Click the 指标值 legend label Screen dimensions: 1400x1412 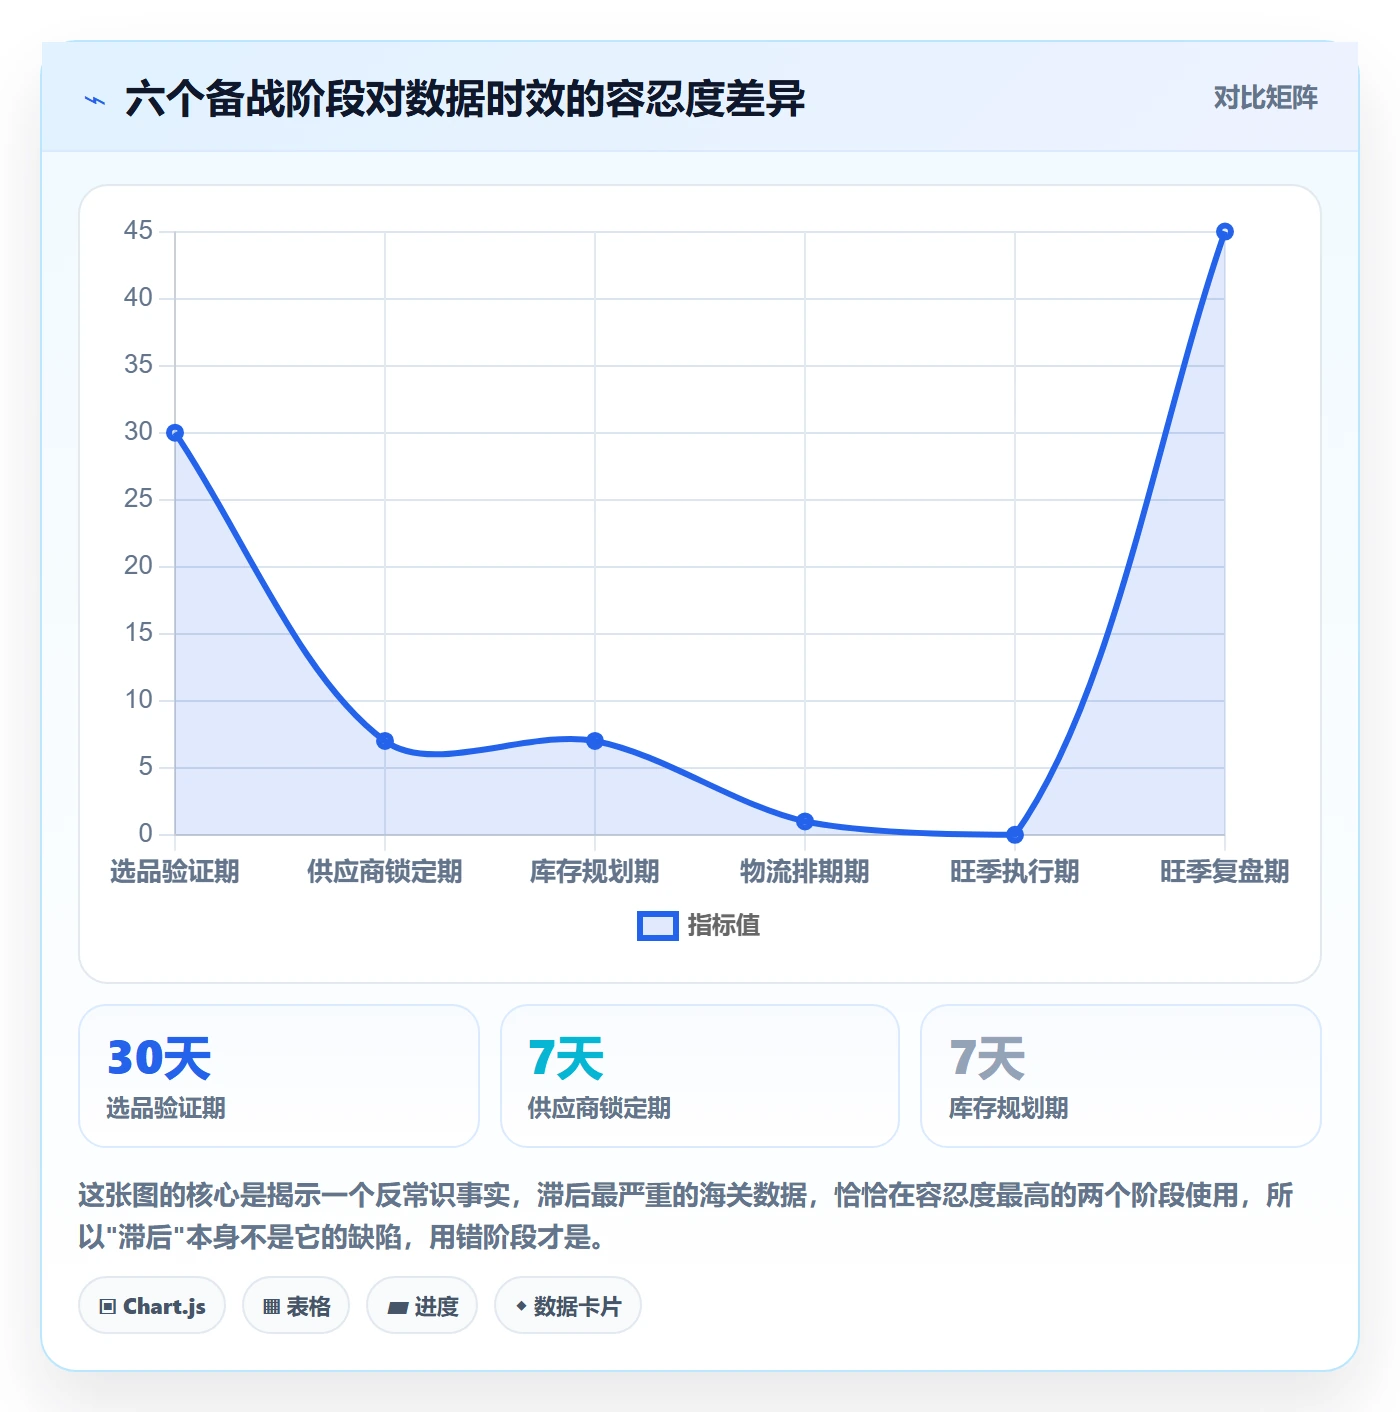coord(724,926)
